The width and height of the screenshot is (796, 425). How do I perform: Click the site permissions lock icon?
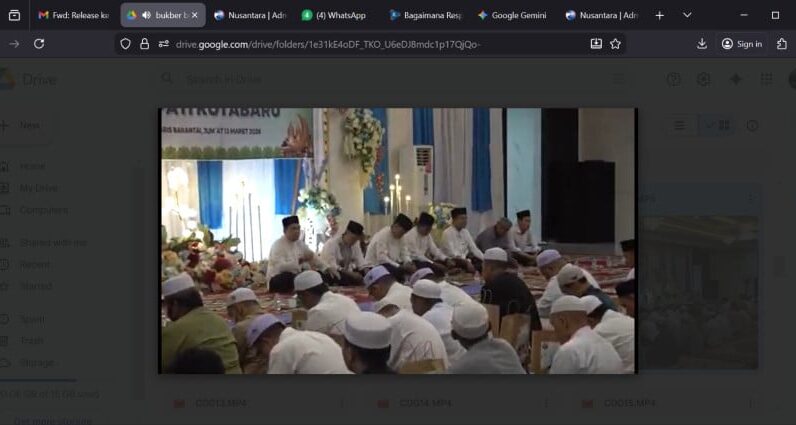click(145, 44)
